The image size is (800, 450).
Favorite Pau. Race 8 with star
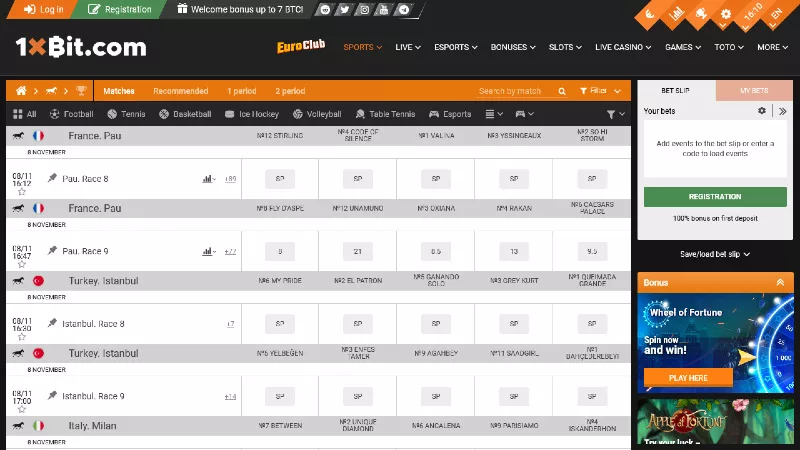pyautogui.click(x=21, y=192)
